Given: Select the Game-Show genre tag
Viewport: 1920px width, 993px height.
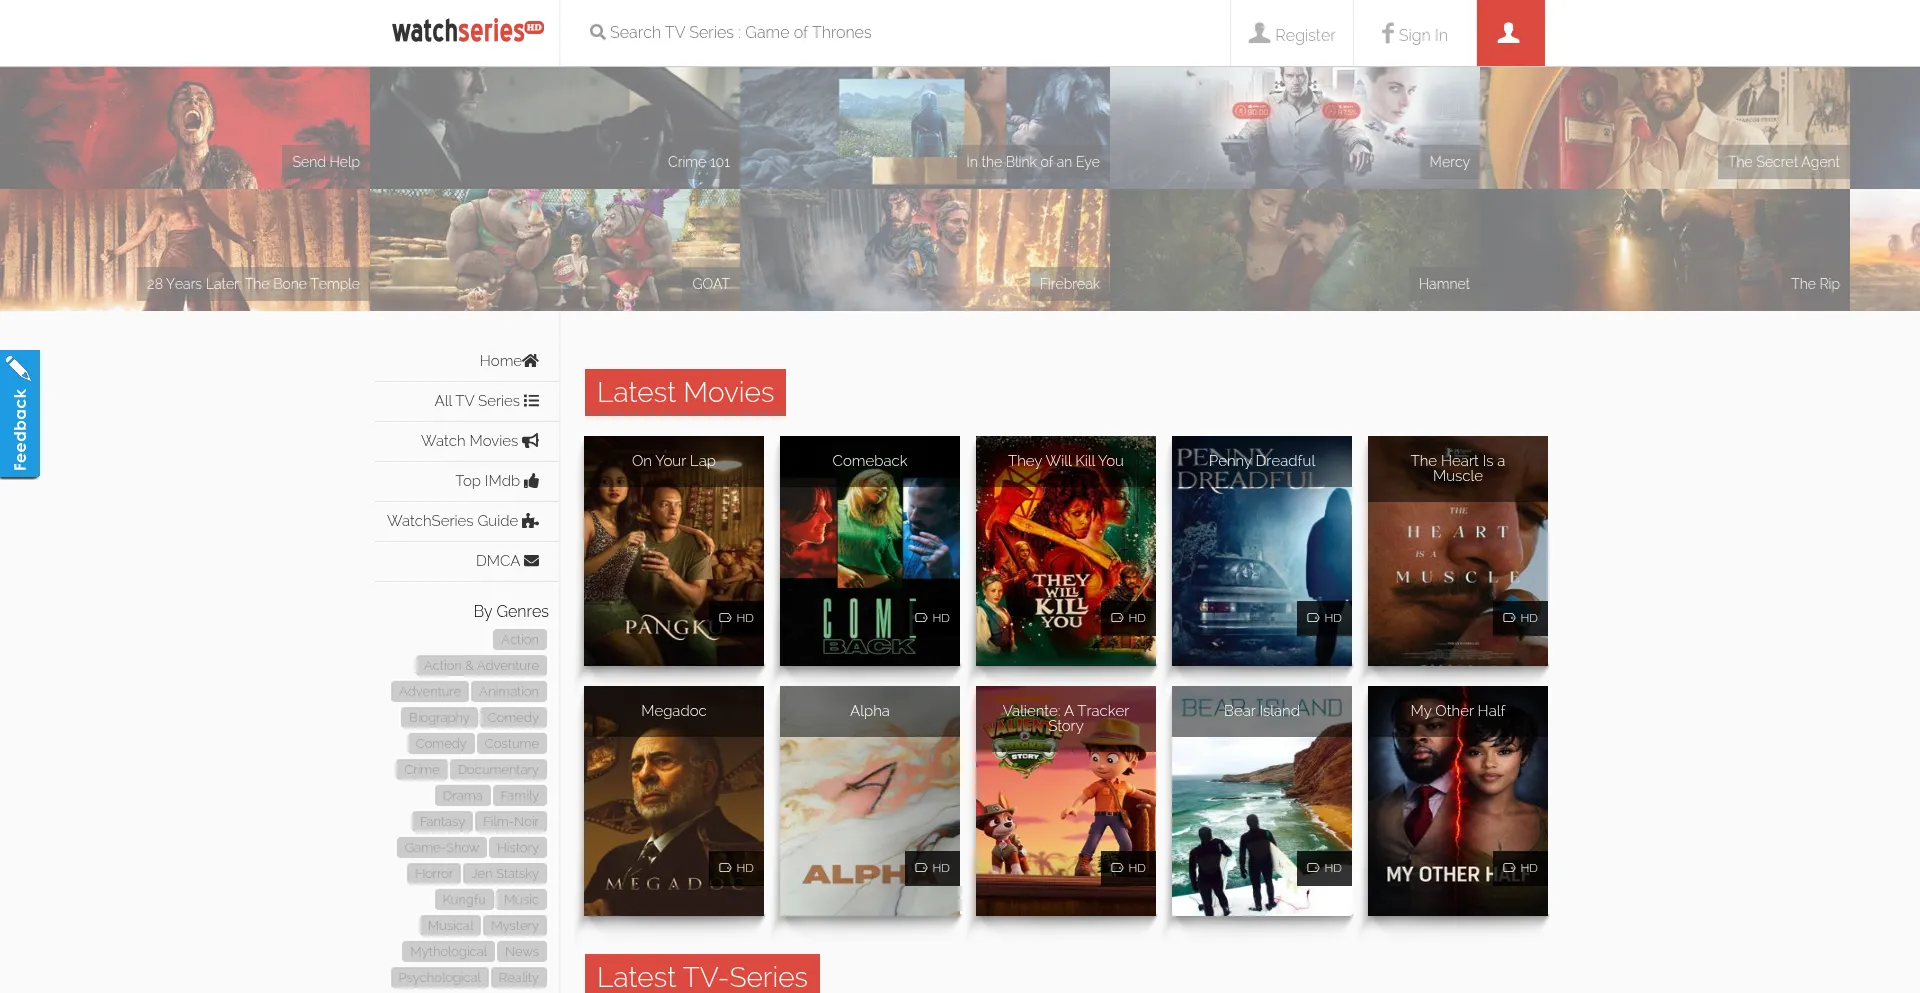Looking at the screenshot, I should 442,847.
